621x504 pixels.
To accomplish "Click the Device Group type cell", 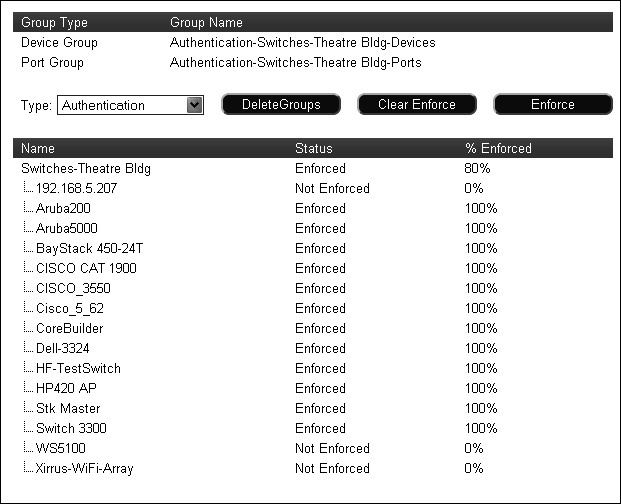I will click(59, 42).
